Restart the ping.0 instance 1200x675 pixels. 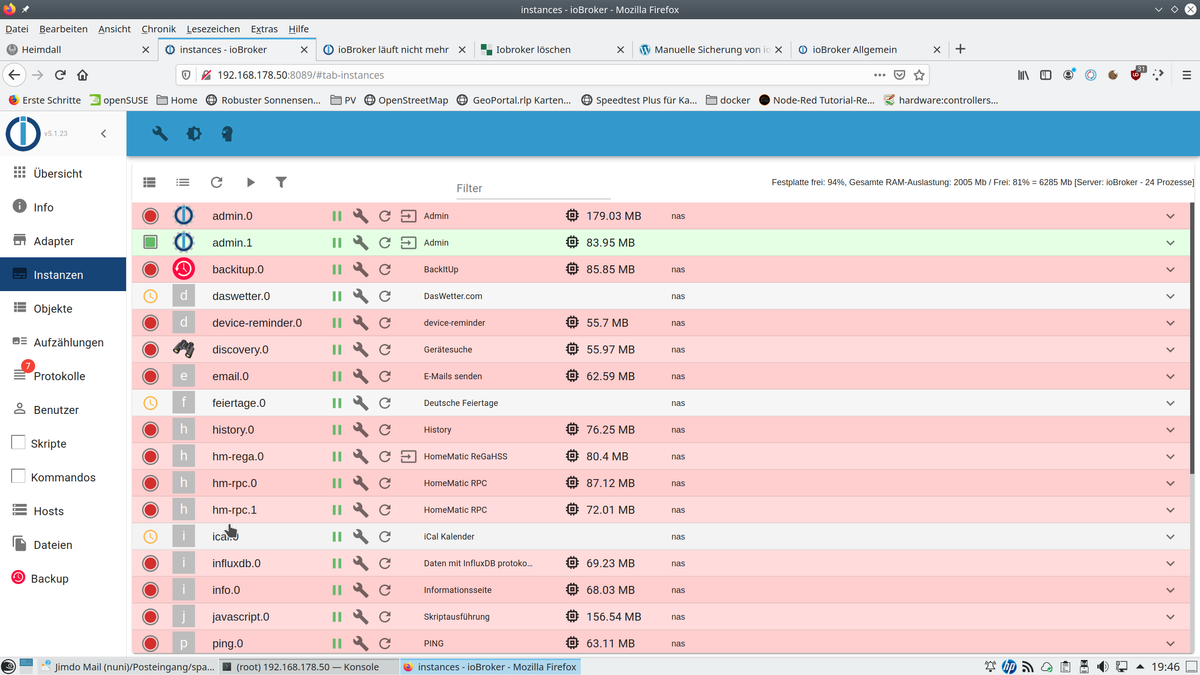click(x=385, y=643)
